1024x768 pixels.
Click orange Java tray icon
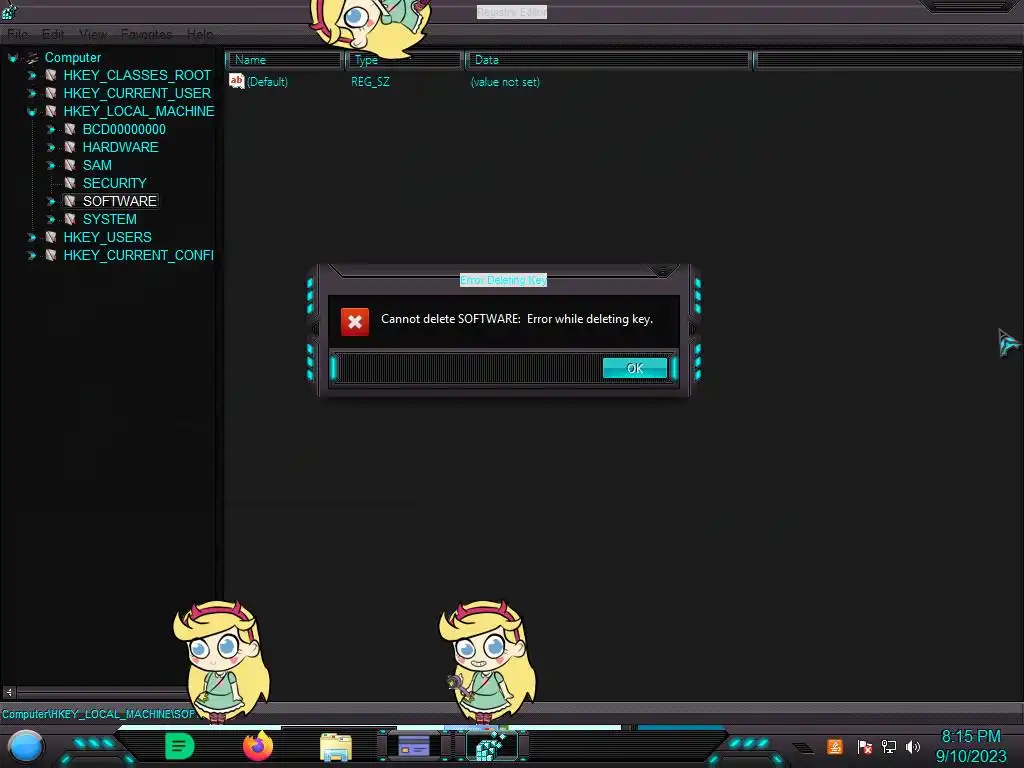835,746
